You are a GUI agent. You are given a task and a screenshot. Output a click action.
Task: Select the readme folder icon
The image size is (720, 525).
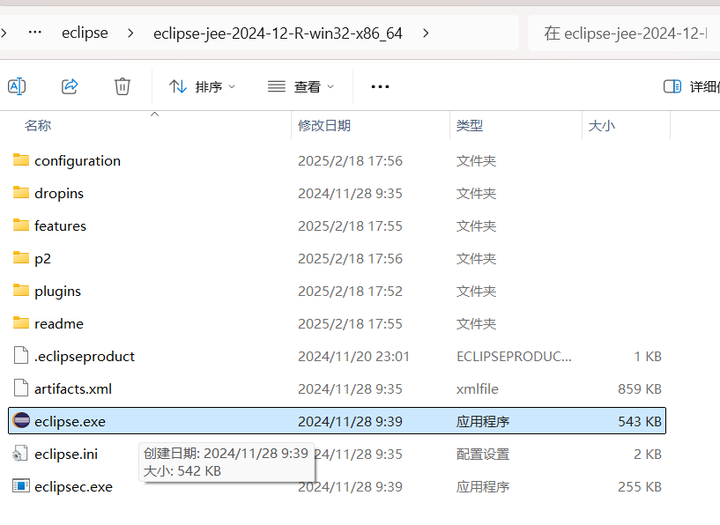point(21,323)
